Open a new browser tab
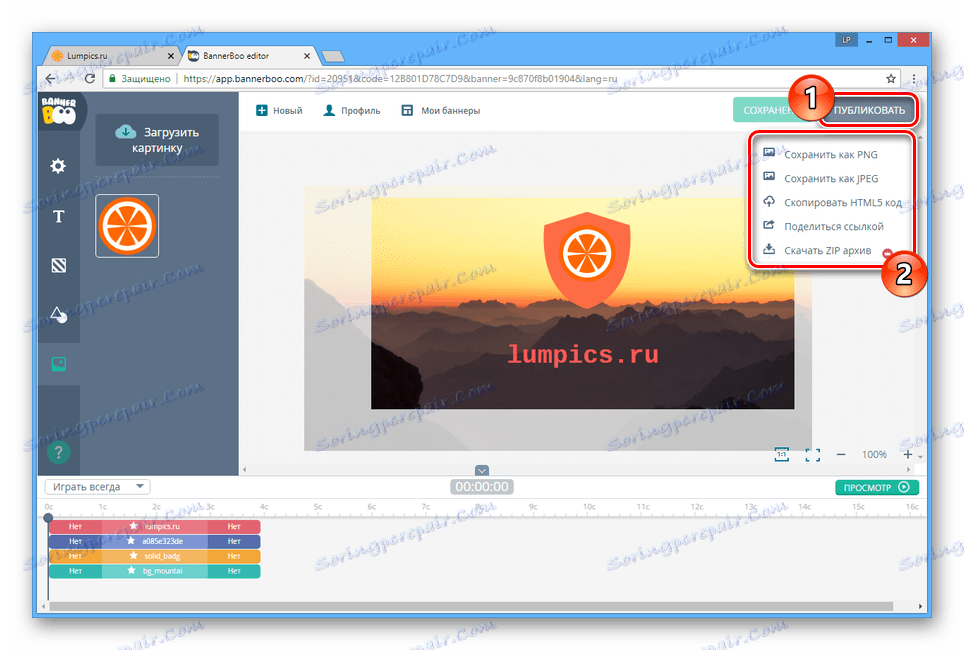Image resolution: width=964 pixels, height=650 pixels. click(333, 57)
